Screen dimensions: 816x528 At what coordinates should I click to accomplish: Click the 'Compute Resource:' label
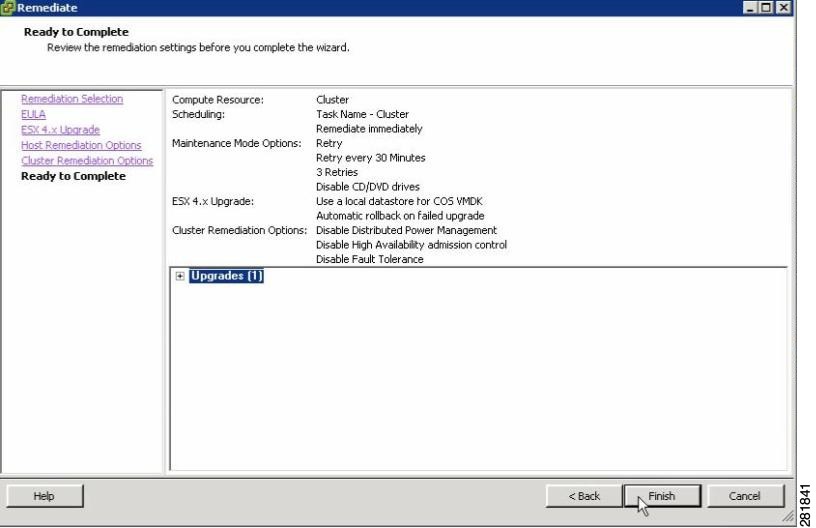pos(218,100)
